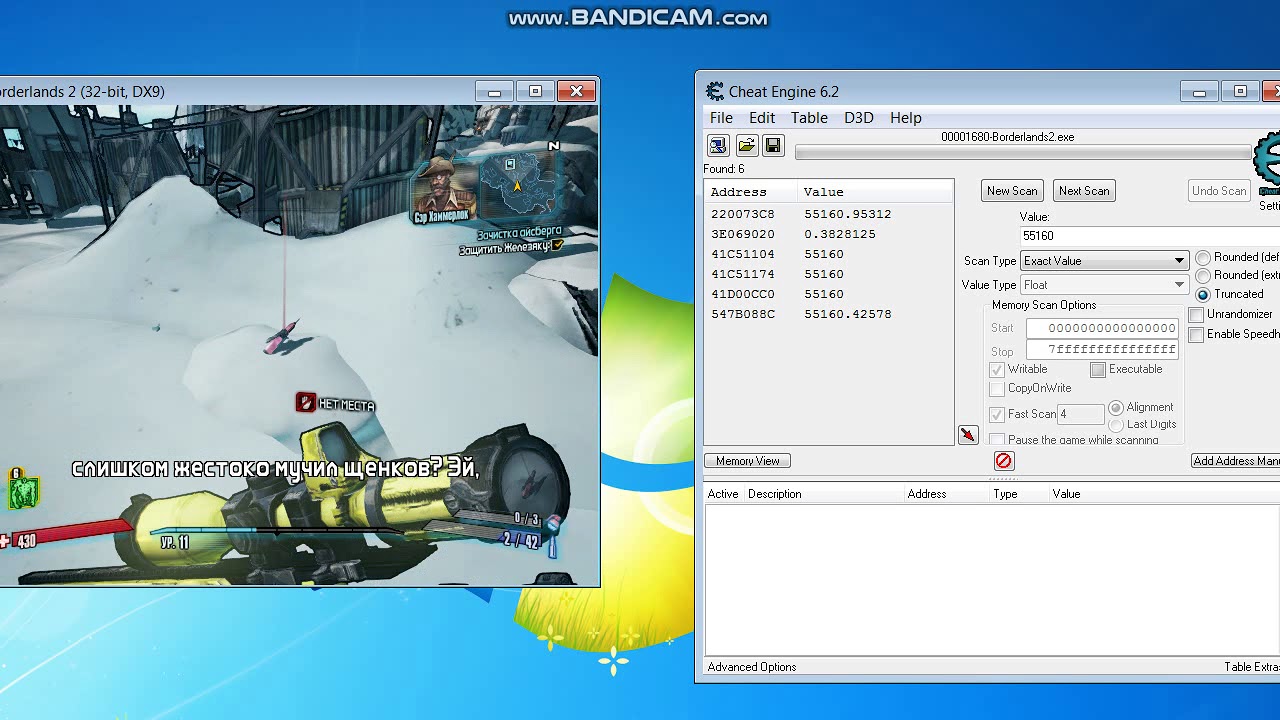This screenshot has width=1280, height=720.
Task: Open the D3D menu
Action: click(x=859, y=118)
